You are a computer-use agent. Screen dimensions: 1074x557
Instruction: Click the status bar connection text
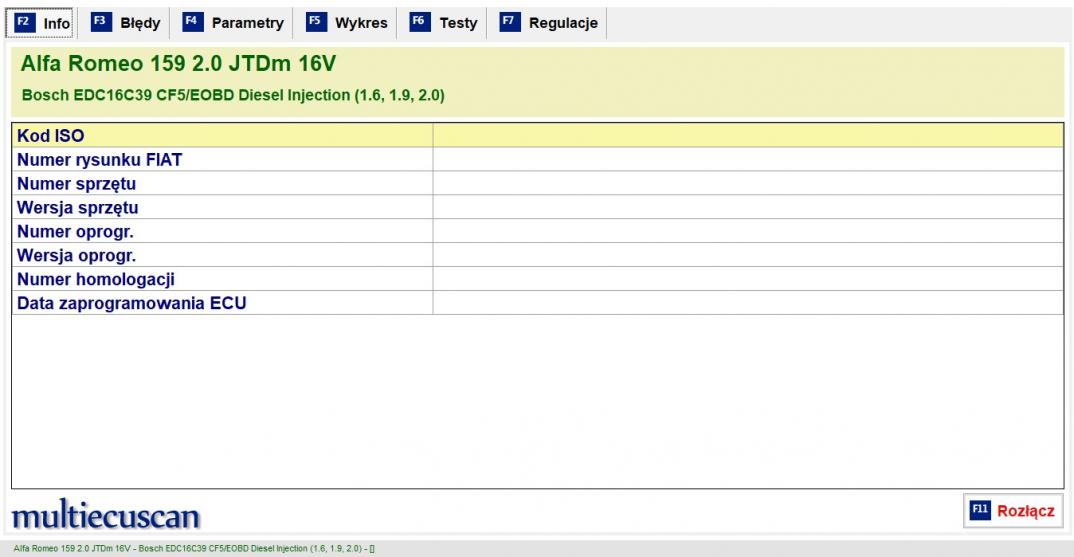[194, 549]
